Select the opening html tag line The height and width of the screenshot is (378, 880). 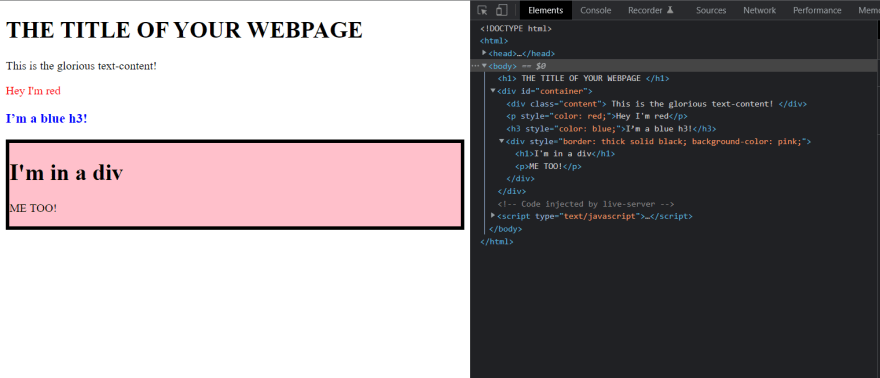coord(494,41)
